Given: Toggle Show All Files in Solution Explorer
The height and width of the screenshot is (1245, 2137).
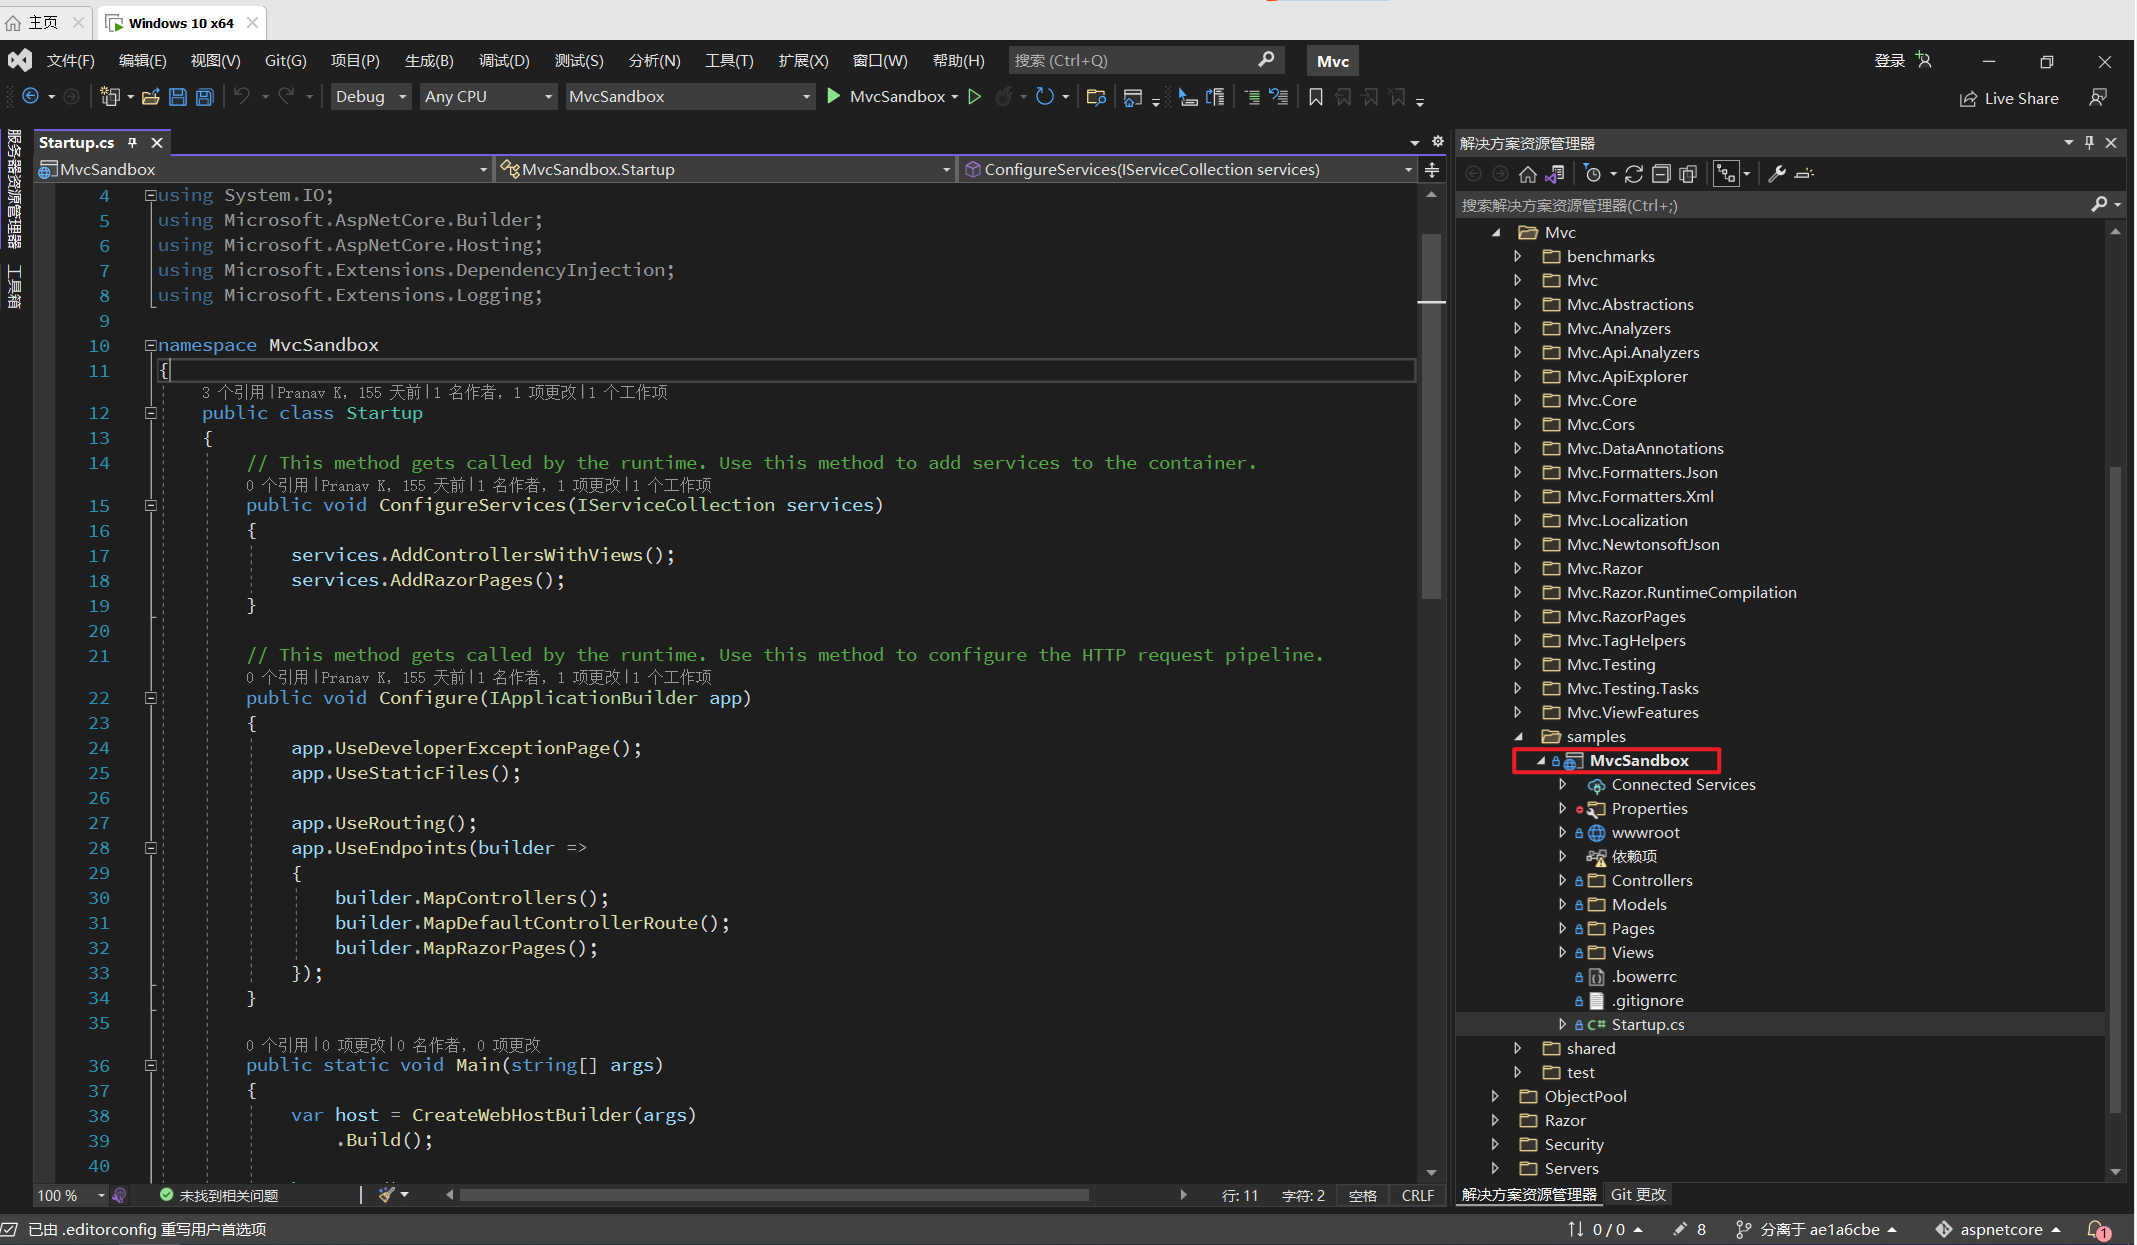Looking at the screenshot, I should pyautogui.click(x=1688, y=174).
